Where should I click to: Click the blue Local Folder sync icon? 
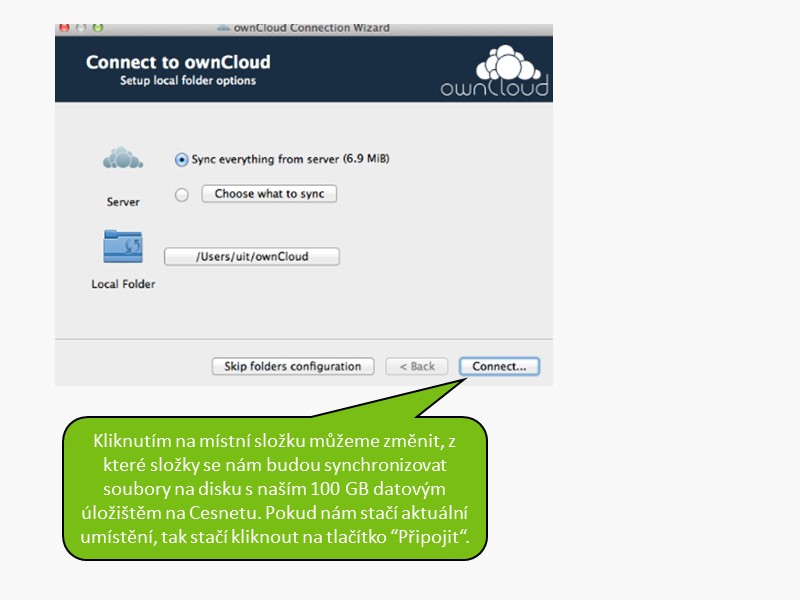[123, 246]
